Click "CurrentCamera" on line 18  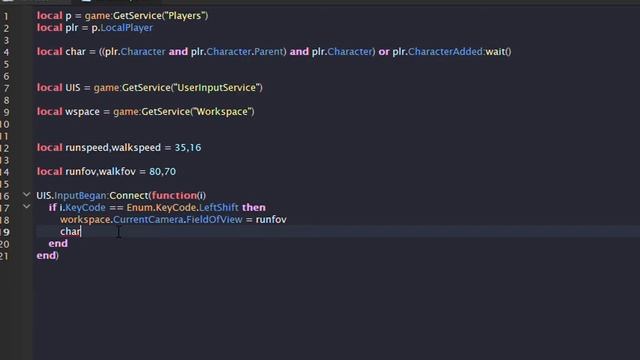(x=148, y=220)
